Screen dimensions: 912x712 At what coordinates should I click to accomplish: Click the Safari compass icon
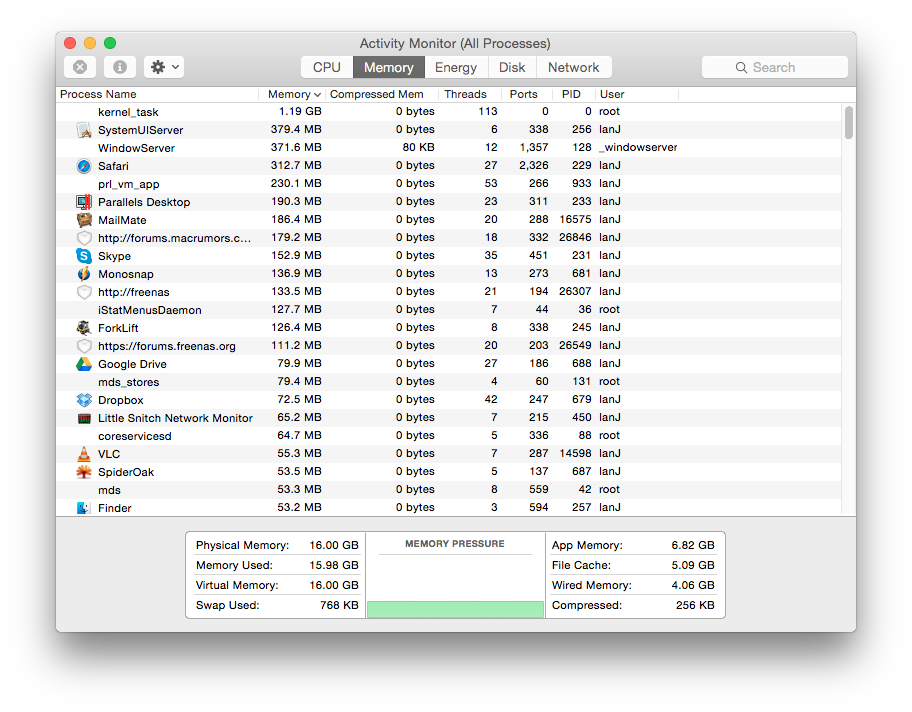84,166
